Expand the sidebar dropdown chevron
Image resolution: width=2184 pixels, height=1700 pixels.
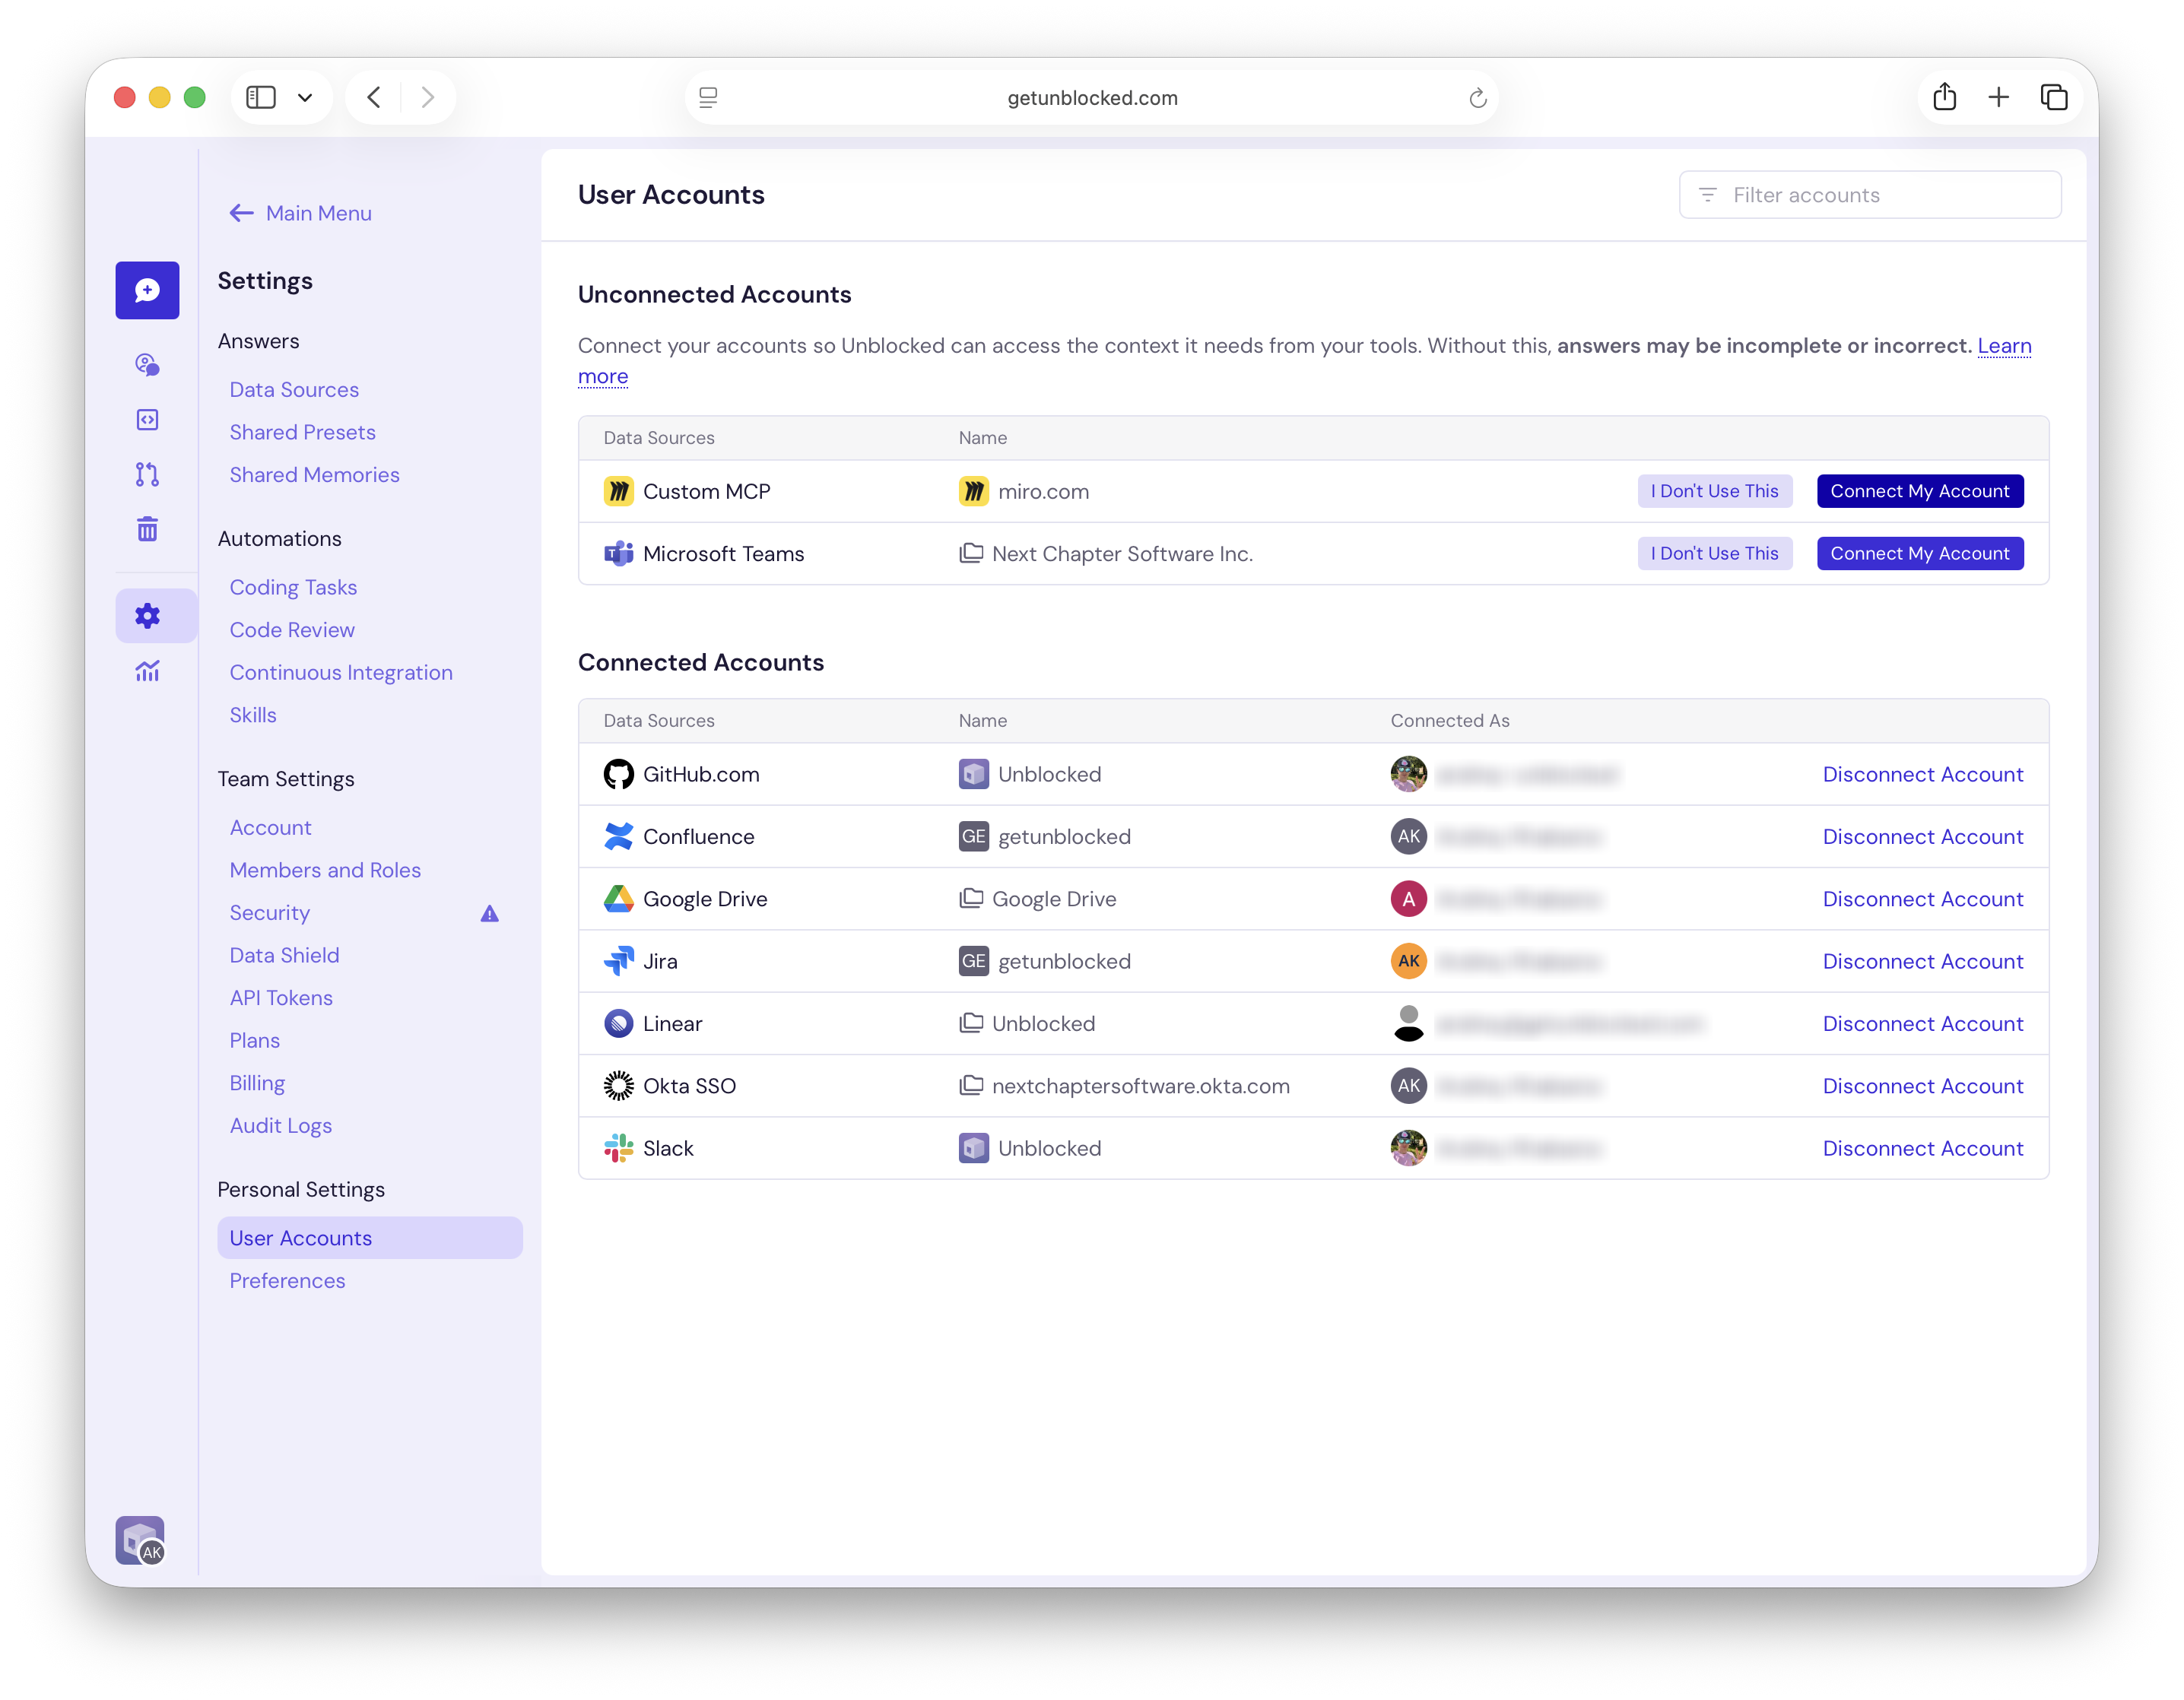click(305, 97)
